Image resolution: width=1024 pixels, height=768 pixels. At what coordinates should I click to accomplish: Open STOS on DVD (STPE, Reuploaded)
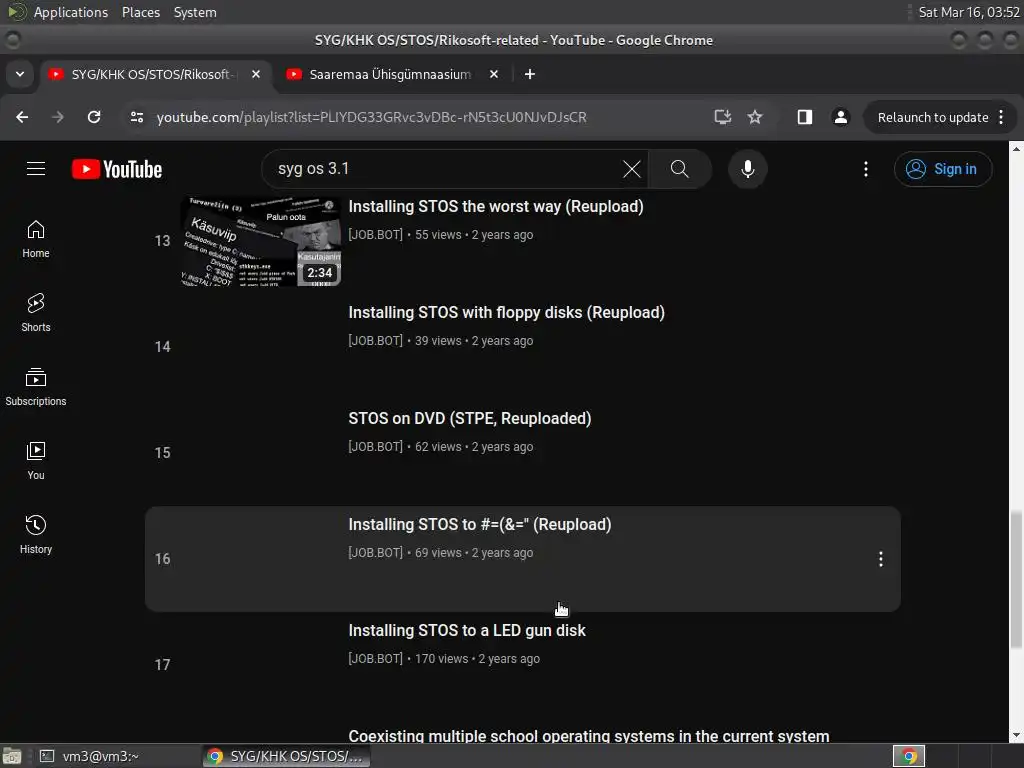470,418
